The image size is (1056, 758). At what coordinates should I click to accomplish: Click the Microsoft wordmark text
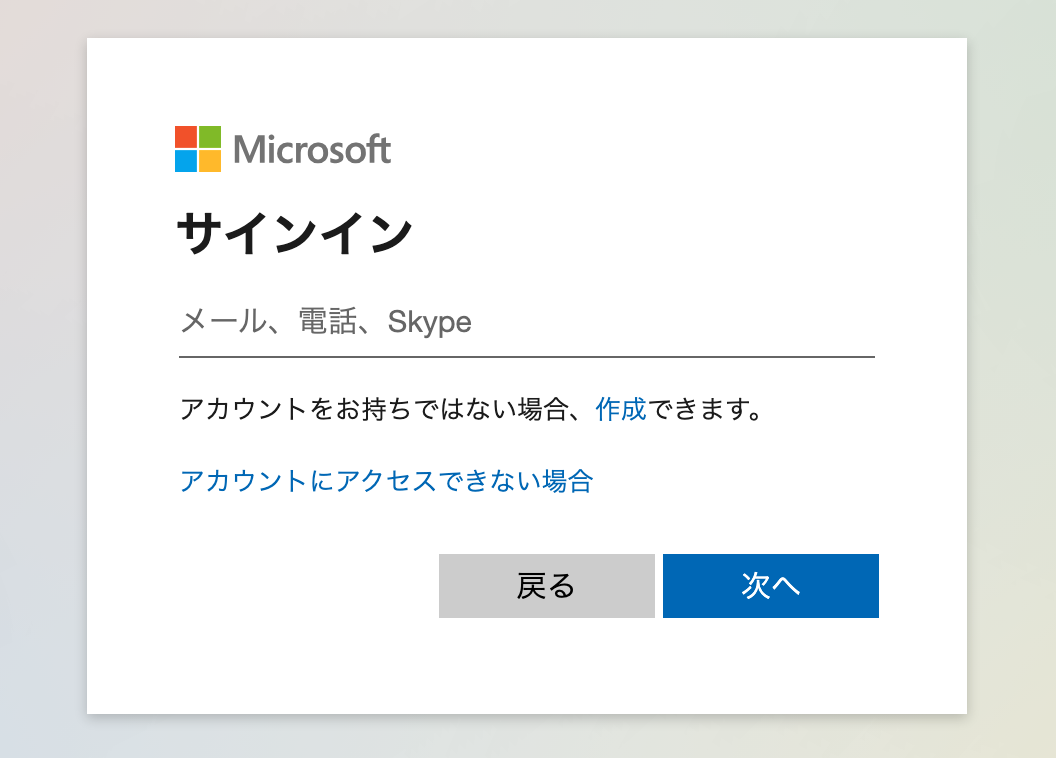(312, 149)
